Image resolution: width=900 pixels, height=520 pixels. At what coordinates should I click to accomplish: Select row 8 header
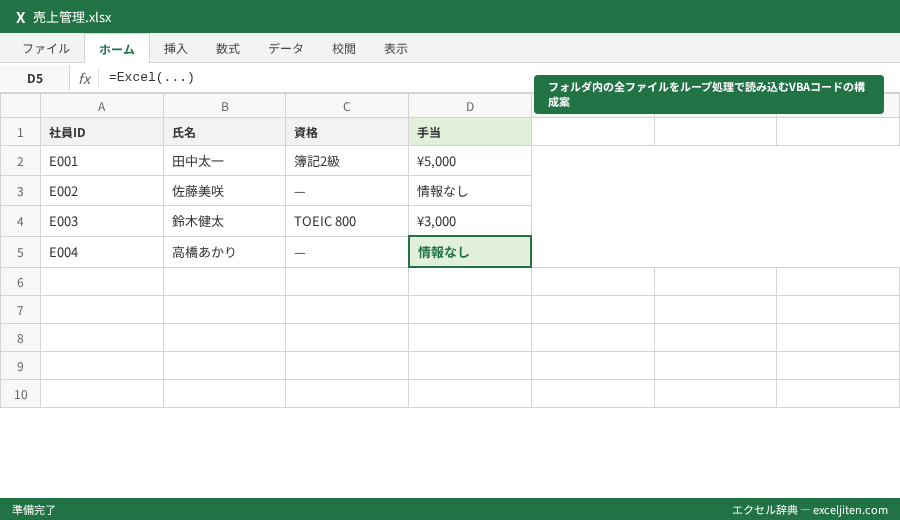pos(20,338)
